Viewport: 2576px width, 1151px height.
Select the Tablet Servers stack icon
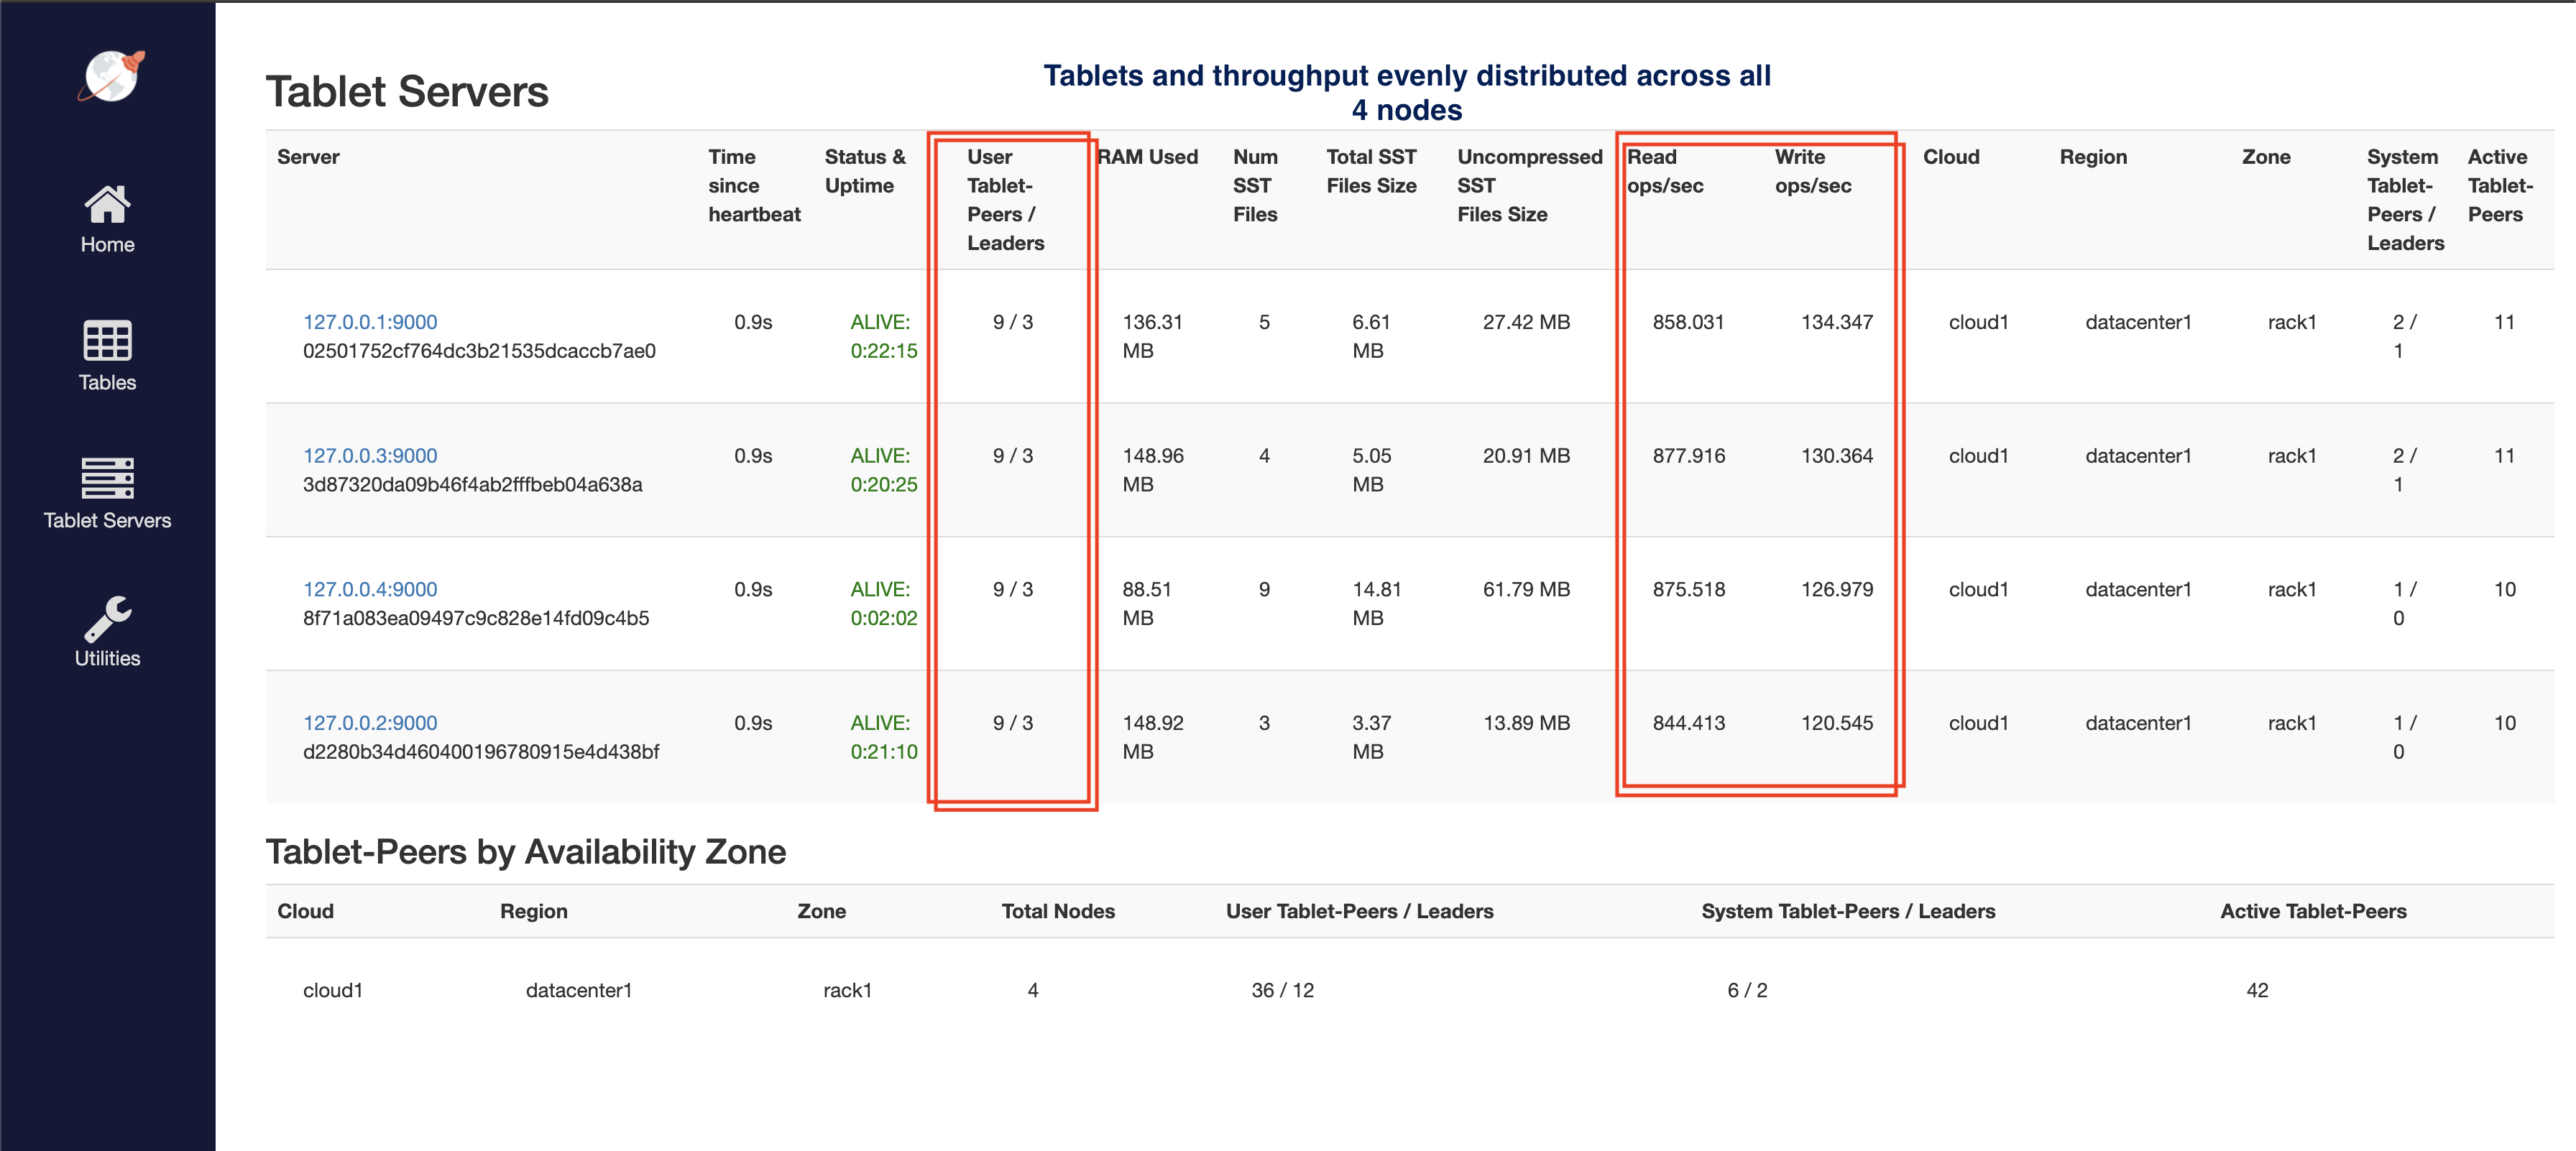click(106, 478)
